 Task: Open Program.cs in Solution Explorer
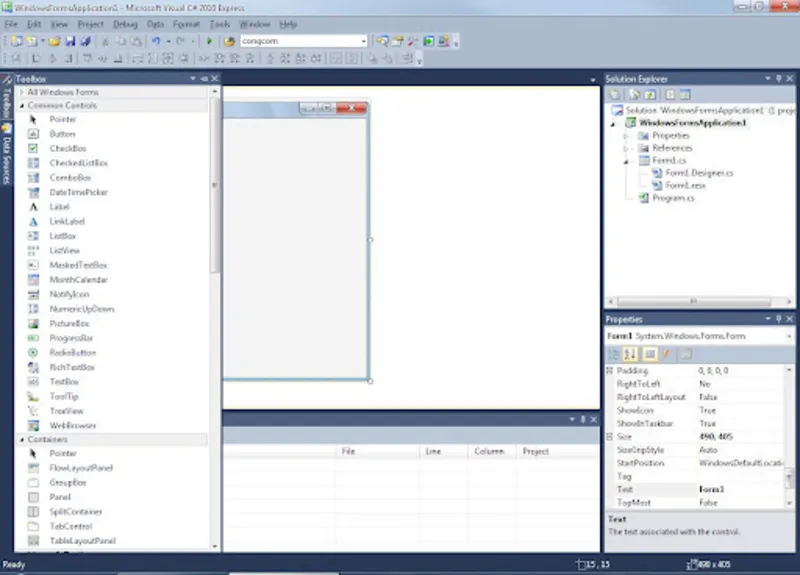coord(672,198)
